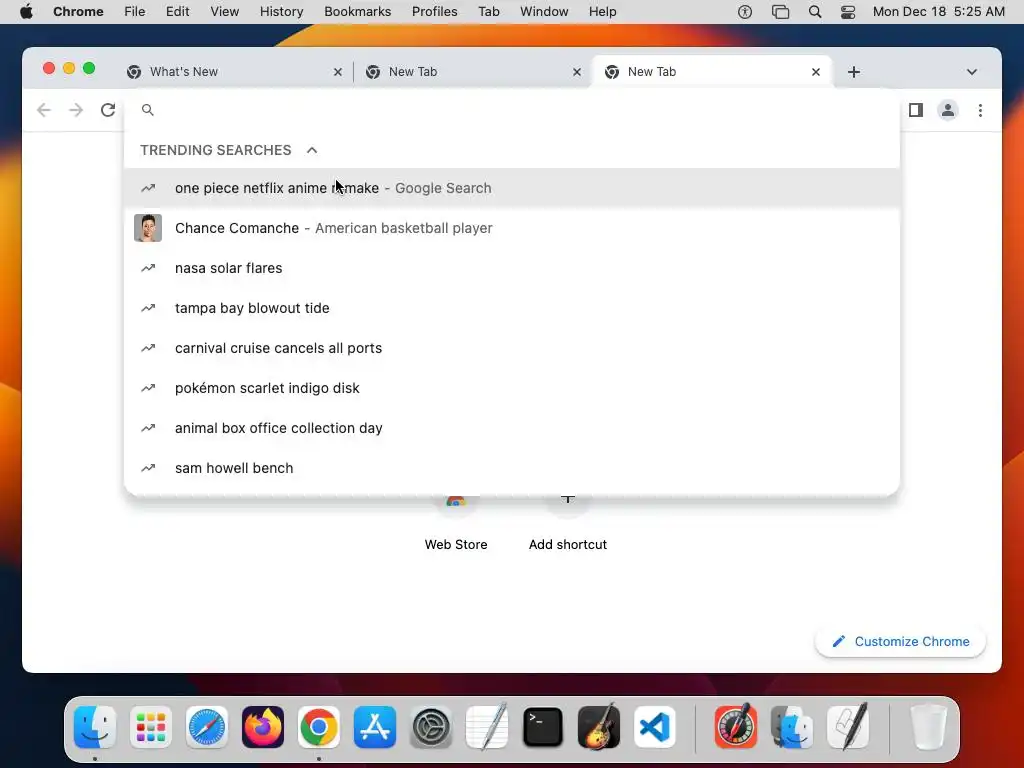Click Chance Comanche thumbnail photo
This screenshot has width=1024, height=768.
[148, 228]
